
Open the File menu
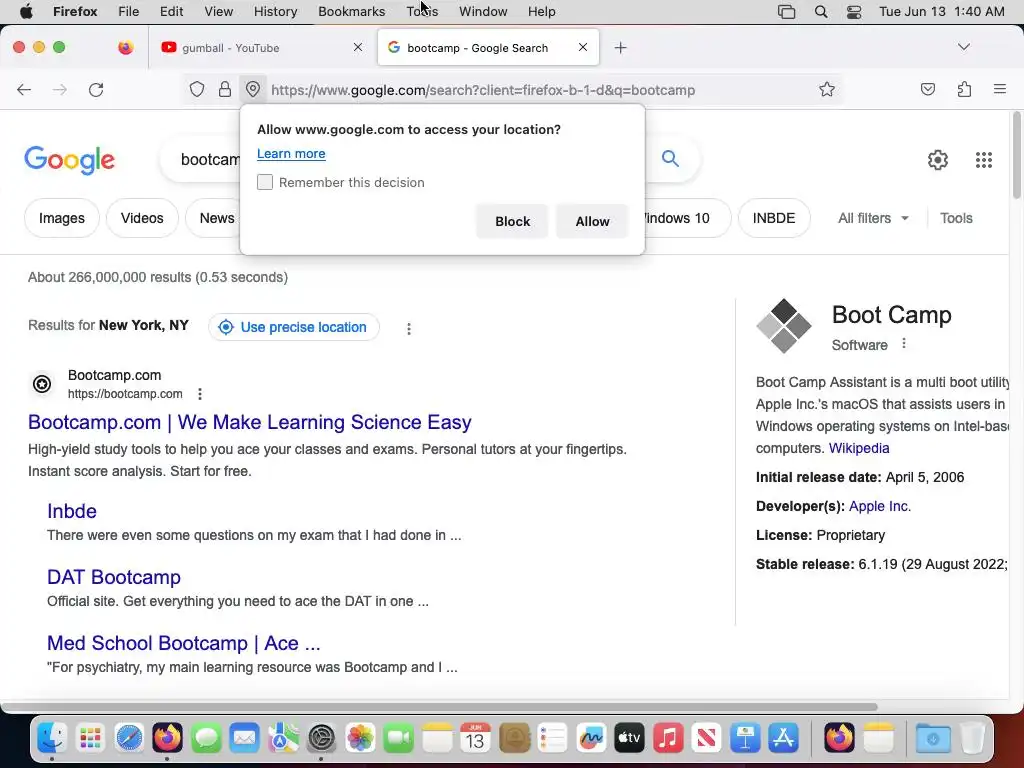point(128,12)
